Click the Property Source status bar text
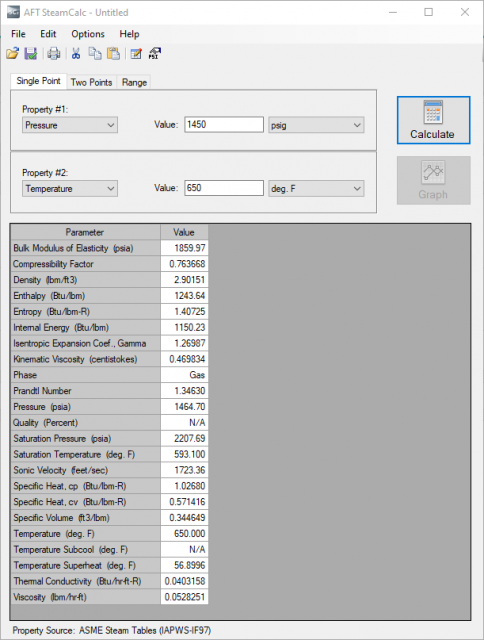This screenshot has height=640, width=484. (112, 631)
